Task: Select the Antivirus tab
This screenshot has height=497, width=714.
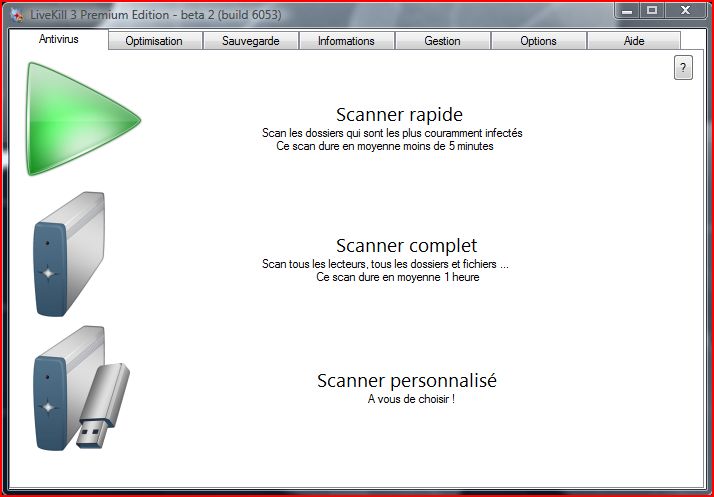Action: (x=59, y=39)
